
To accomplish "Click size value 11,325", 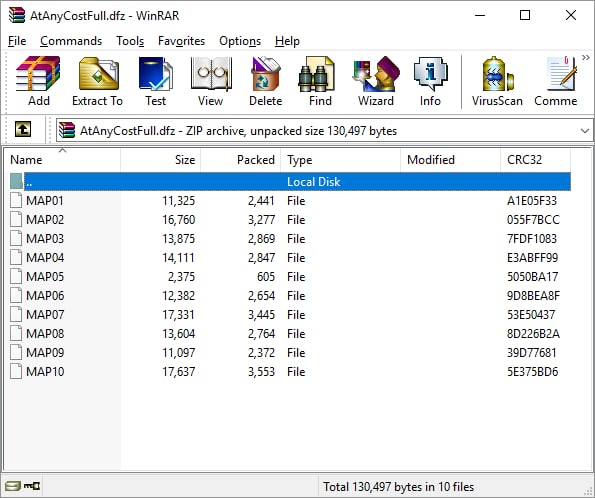I will pyautogui.click(x=178, y=200).
